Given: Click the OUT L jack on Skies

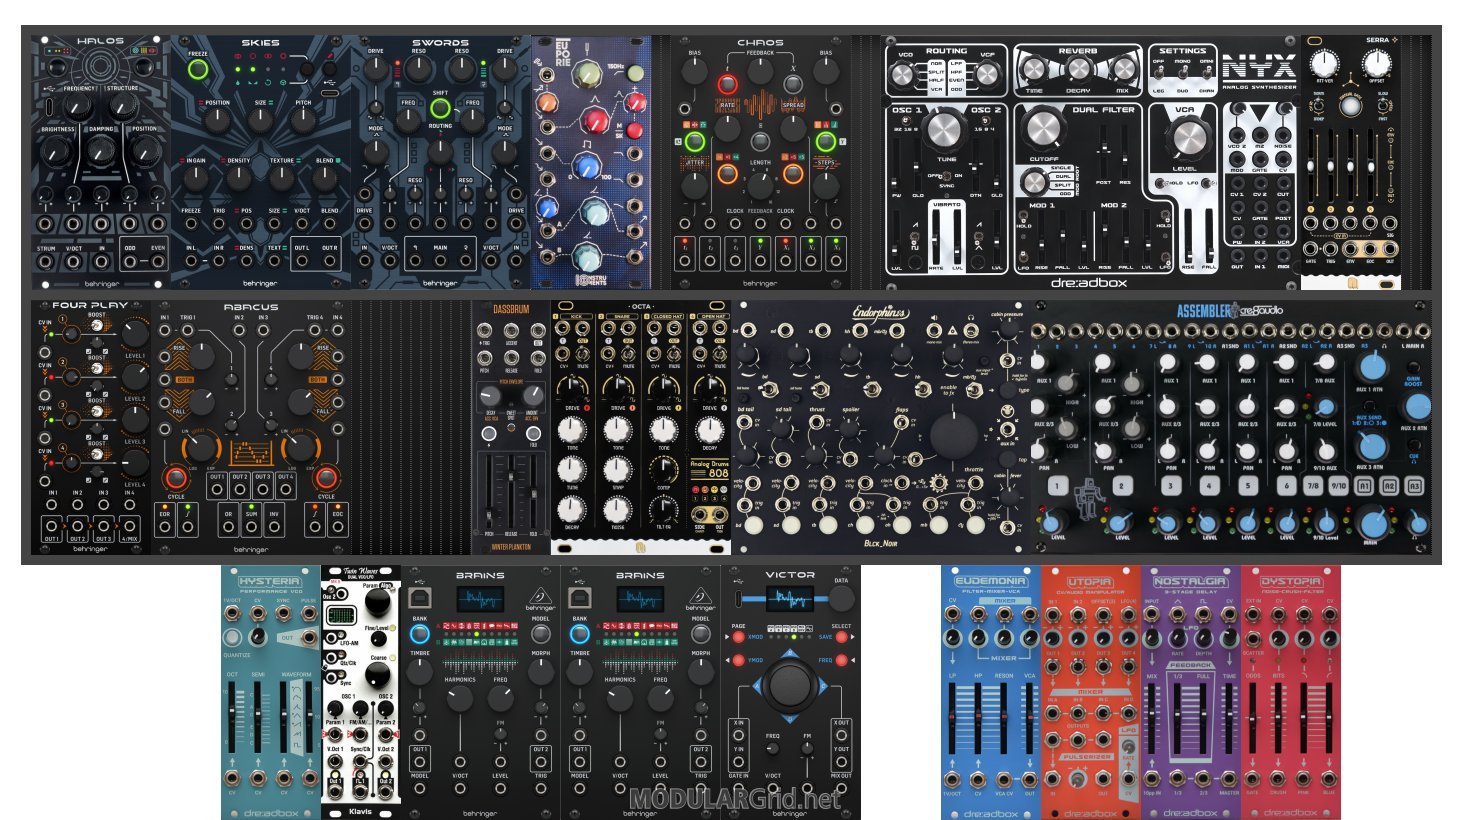Looking at the screenshot, I should pos(302,262).
